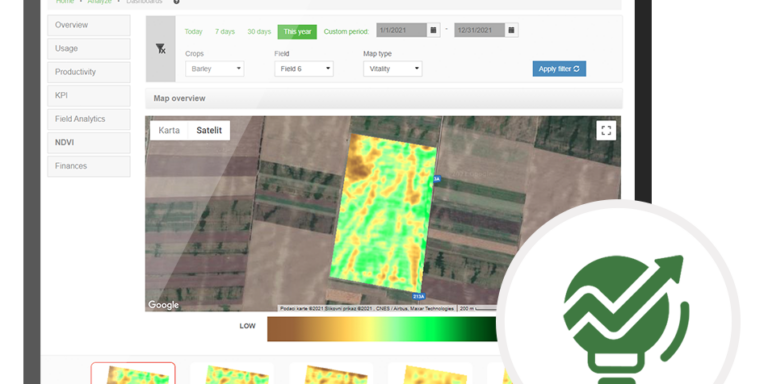The width and height of the screenshot is (768, 384).
Task: Open the end date calendar picker icon
Action: tap(511, 30)
